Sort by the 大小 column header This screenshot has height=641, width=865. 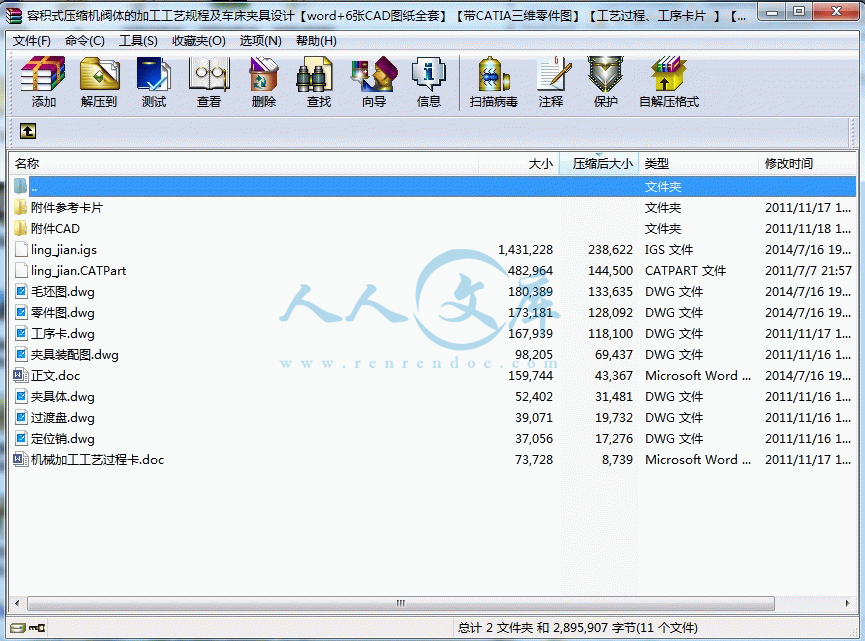pyautogui.click(x=519, y=164)
